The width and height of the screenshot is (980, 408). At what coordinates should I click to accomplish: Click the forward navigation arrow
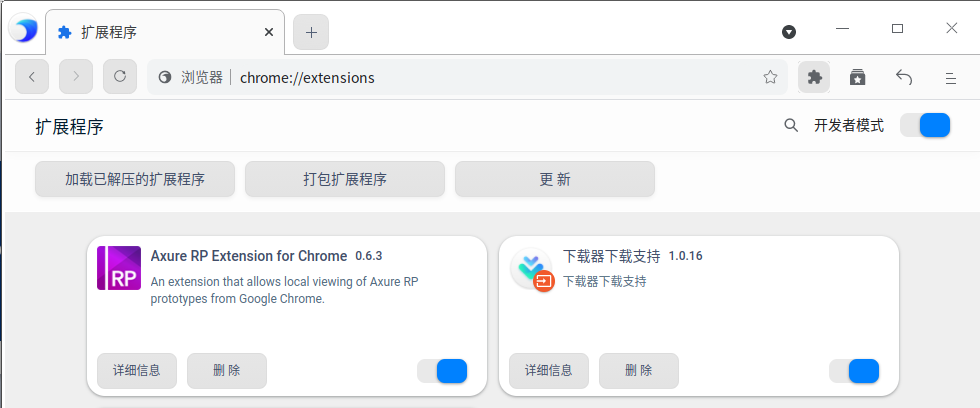pos(76,77)
